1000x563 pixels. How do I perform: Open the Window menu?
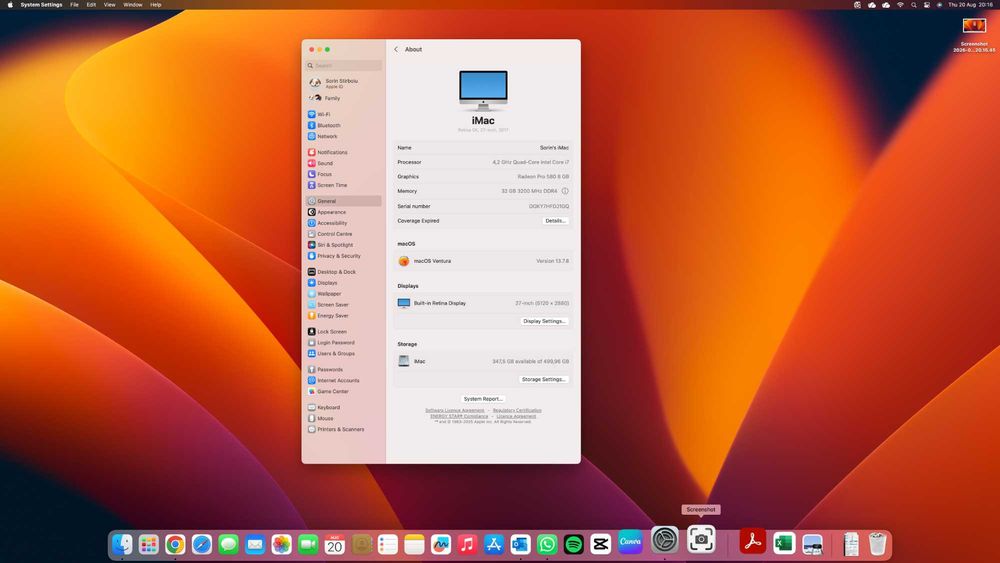click(x=133, y=4)
